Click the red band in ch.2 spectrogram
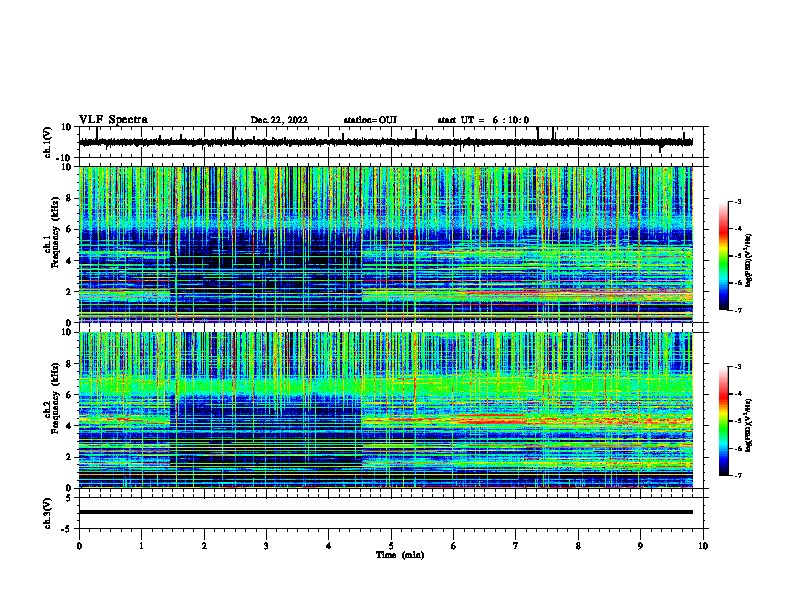Screen dimensions: 792x612 pos(490,420)
